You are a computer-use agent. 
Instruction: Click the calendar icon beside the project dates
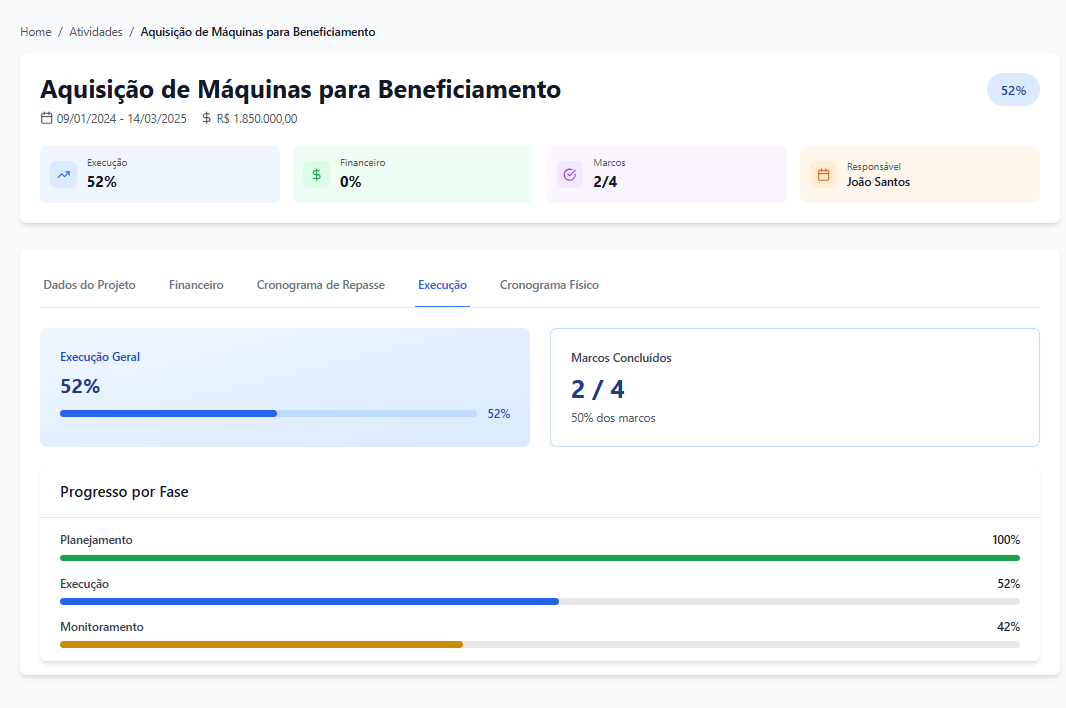pos(46,118)
